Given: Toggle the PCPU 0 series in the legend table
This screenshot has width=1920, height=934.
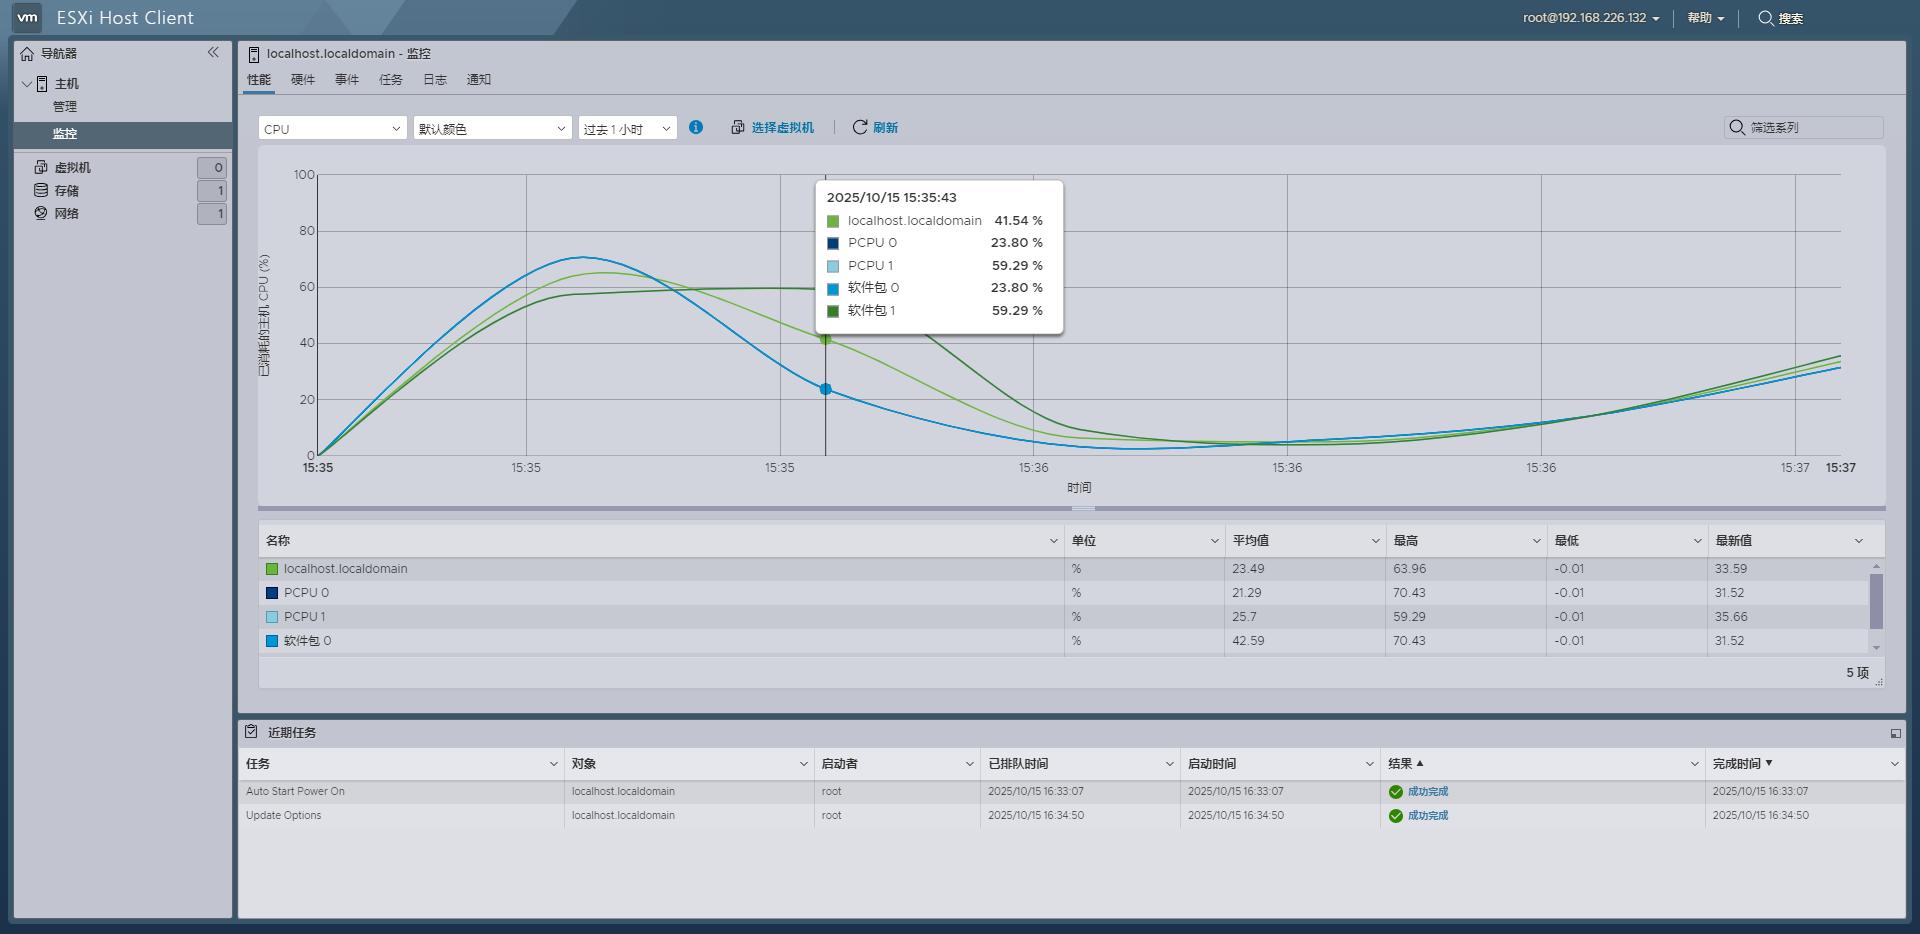Looking at the screenshot, I should pos(306,592).
